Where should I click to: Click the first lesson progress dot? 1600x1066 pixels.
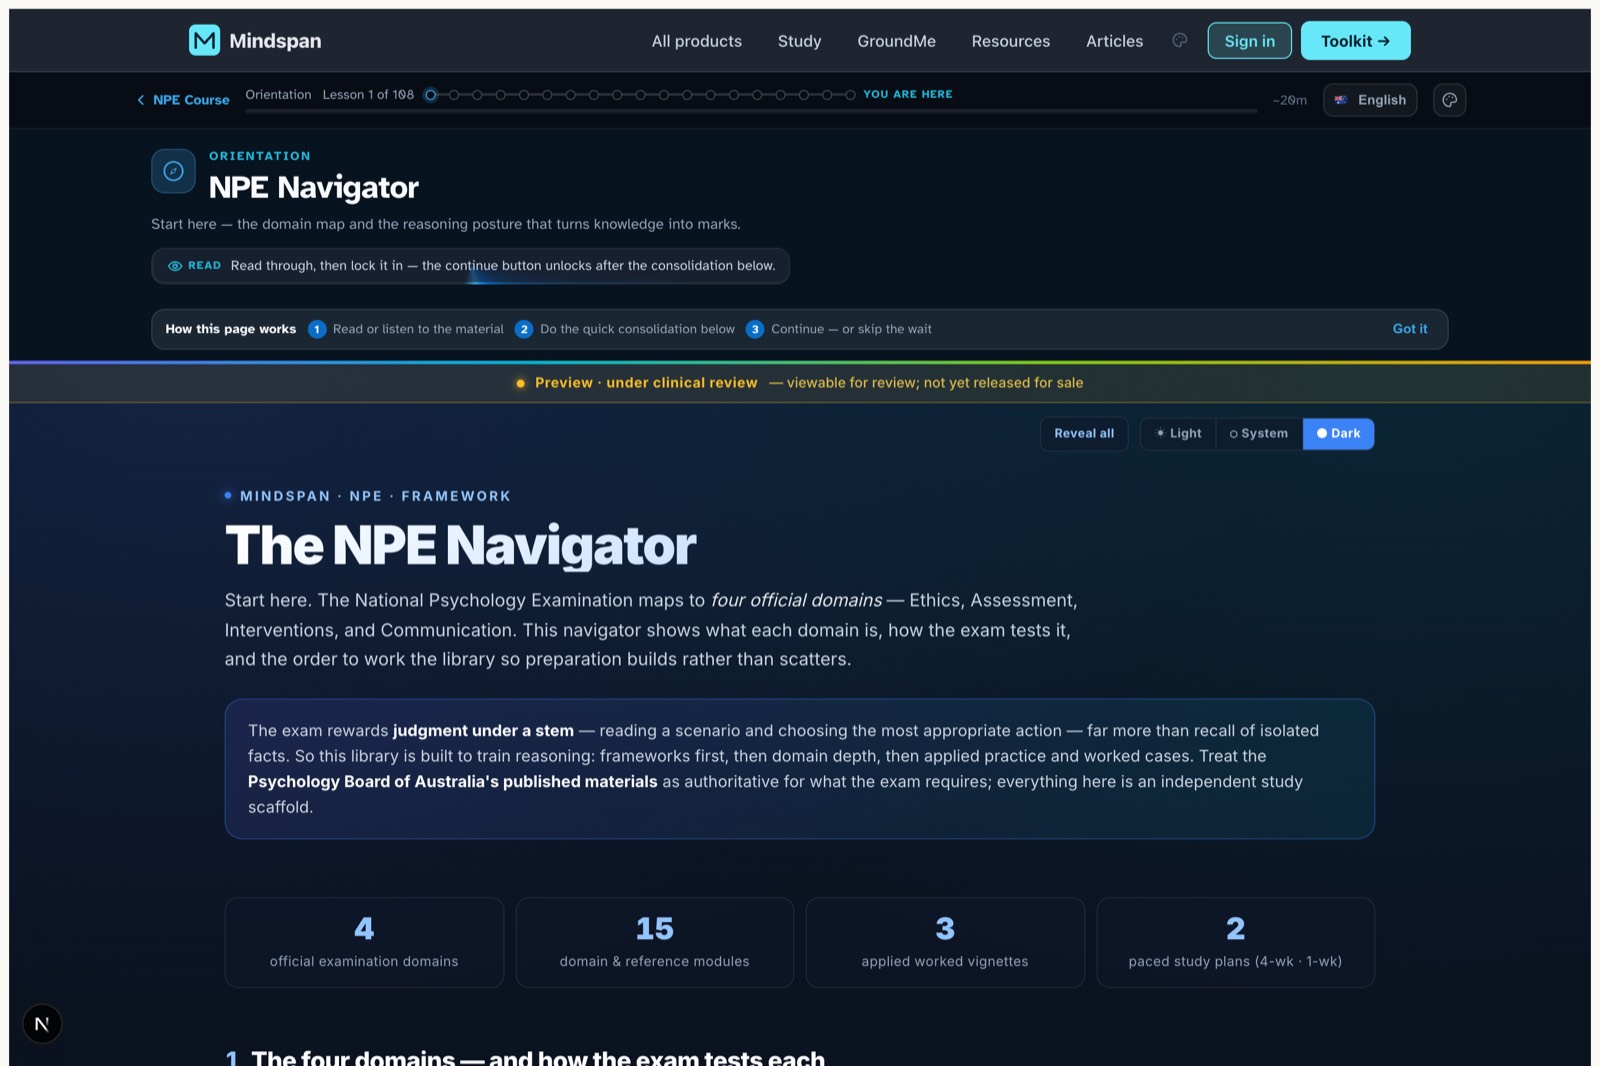[431, 95]
